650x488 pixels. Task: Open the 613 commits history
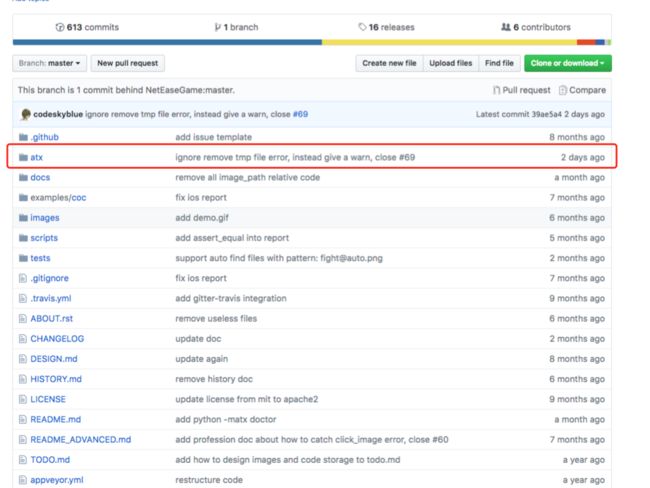pos(87,27)
